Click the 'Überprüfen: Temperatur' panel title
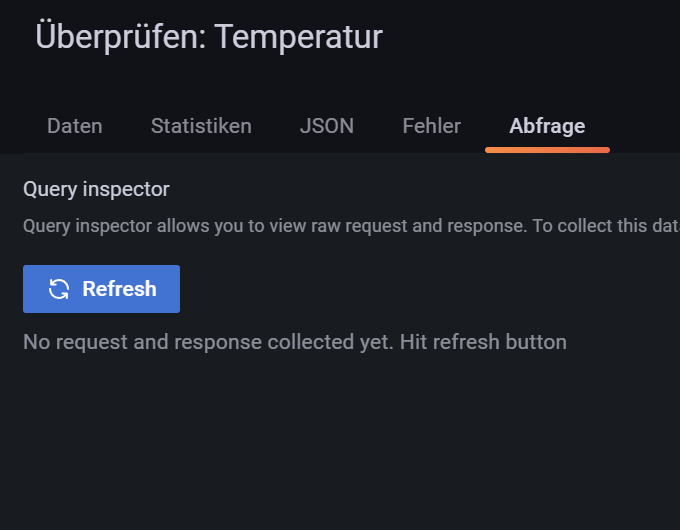 click(x=209, y=37)
